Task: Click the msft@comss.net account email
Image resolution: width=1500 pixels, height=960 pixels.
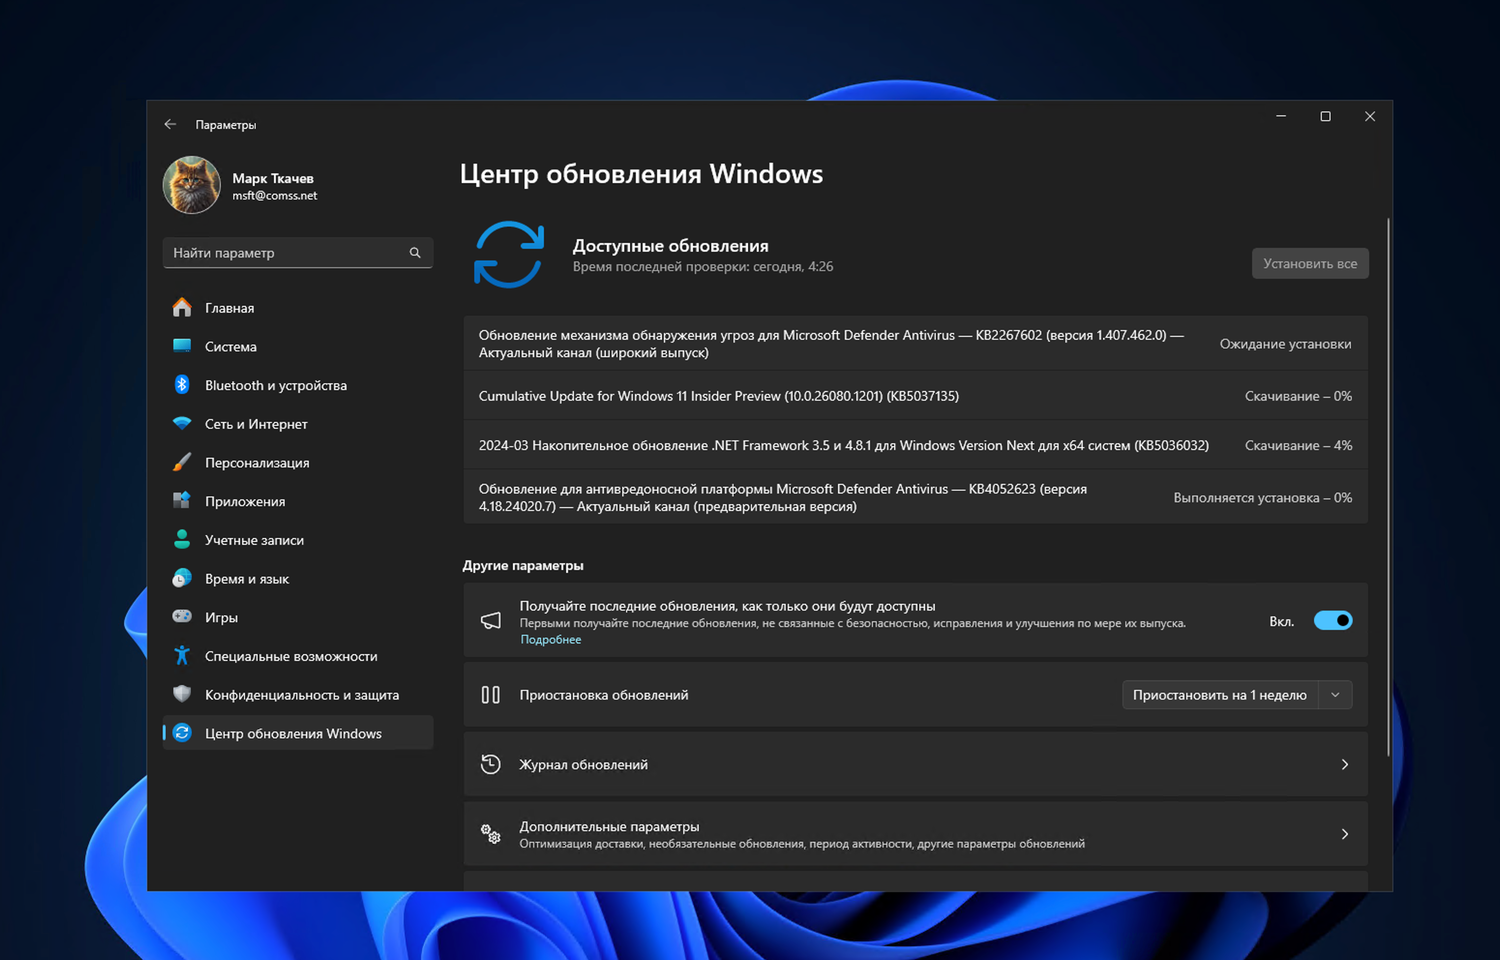Action: click(x=275, y=196)
